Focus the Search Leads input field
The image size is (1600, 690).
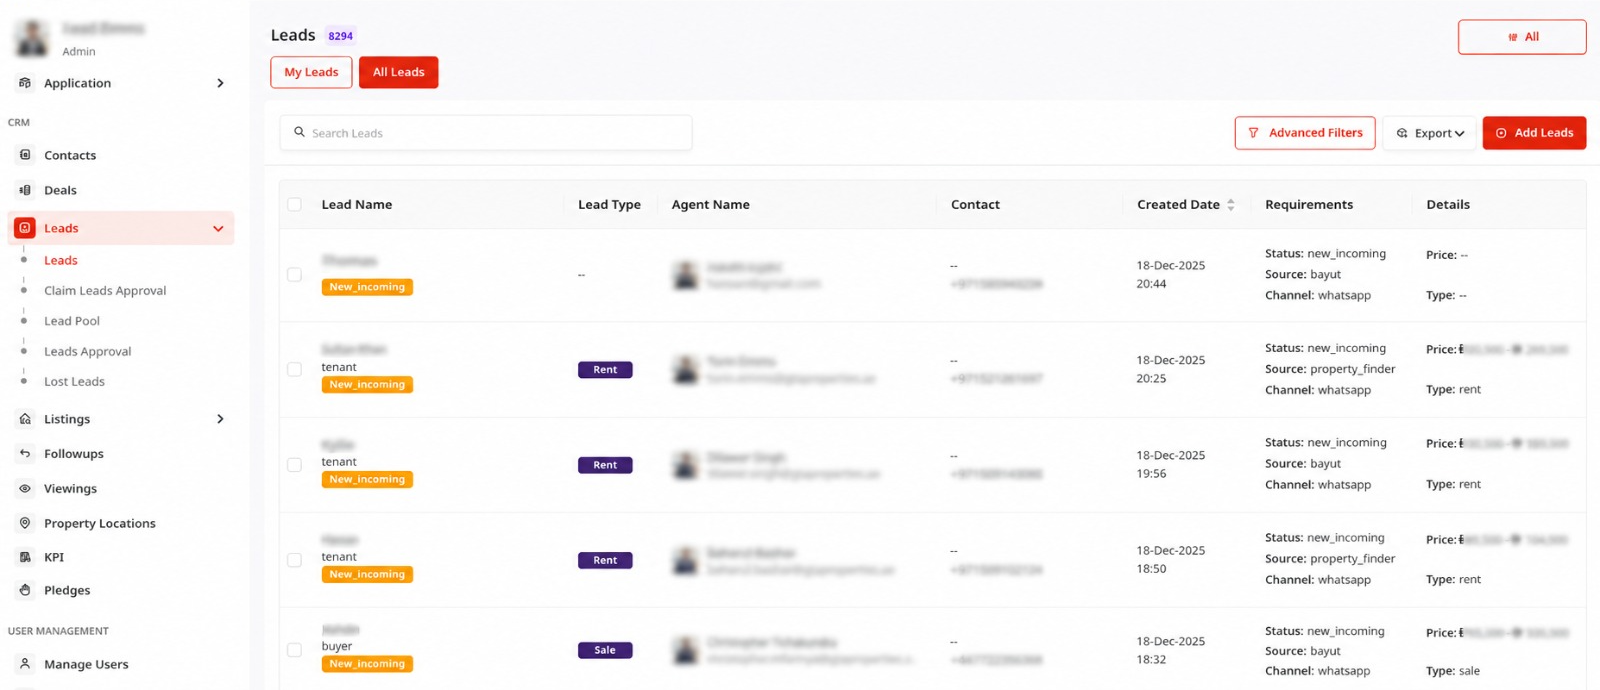coord(486,133)
